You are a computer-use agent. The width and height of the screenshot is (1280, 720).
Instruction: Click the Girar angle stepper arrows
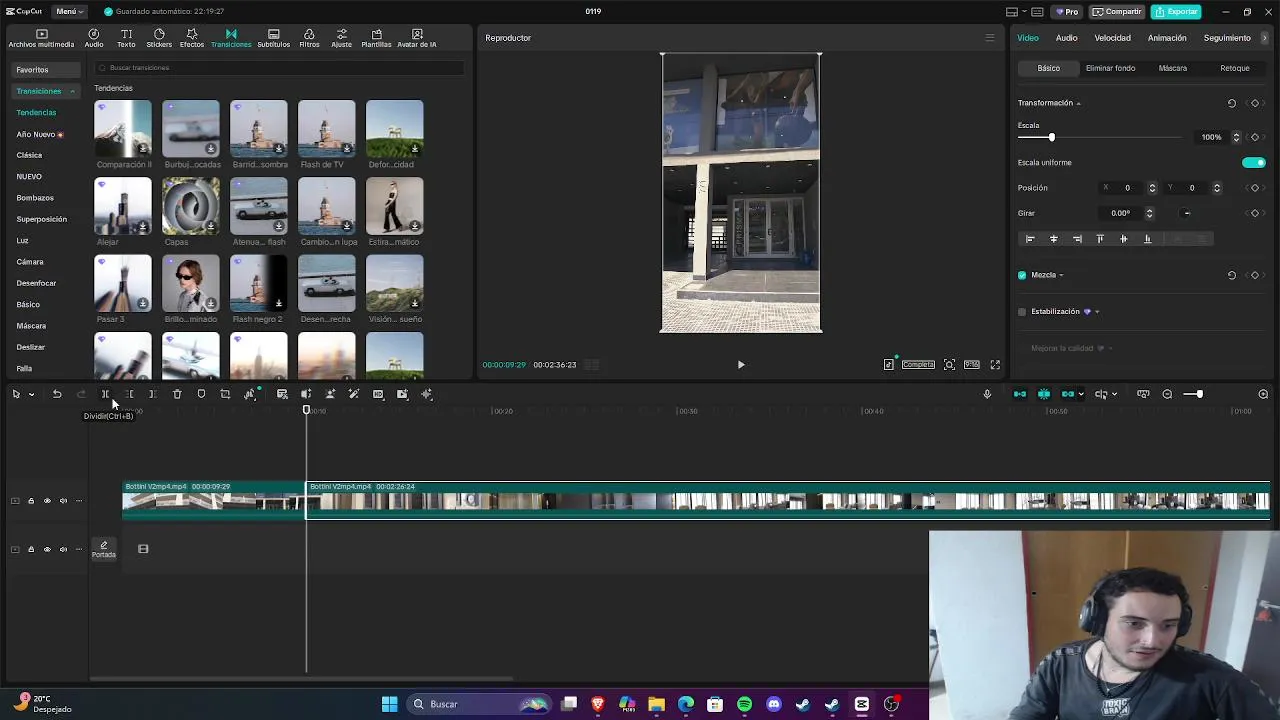[1149, 213]
